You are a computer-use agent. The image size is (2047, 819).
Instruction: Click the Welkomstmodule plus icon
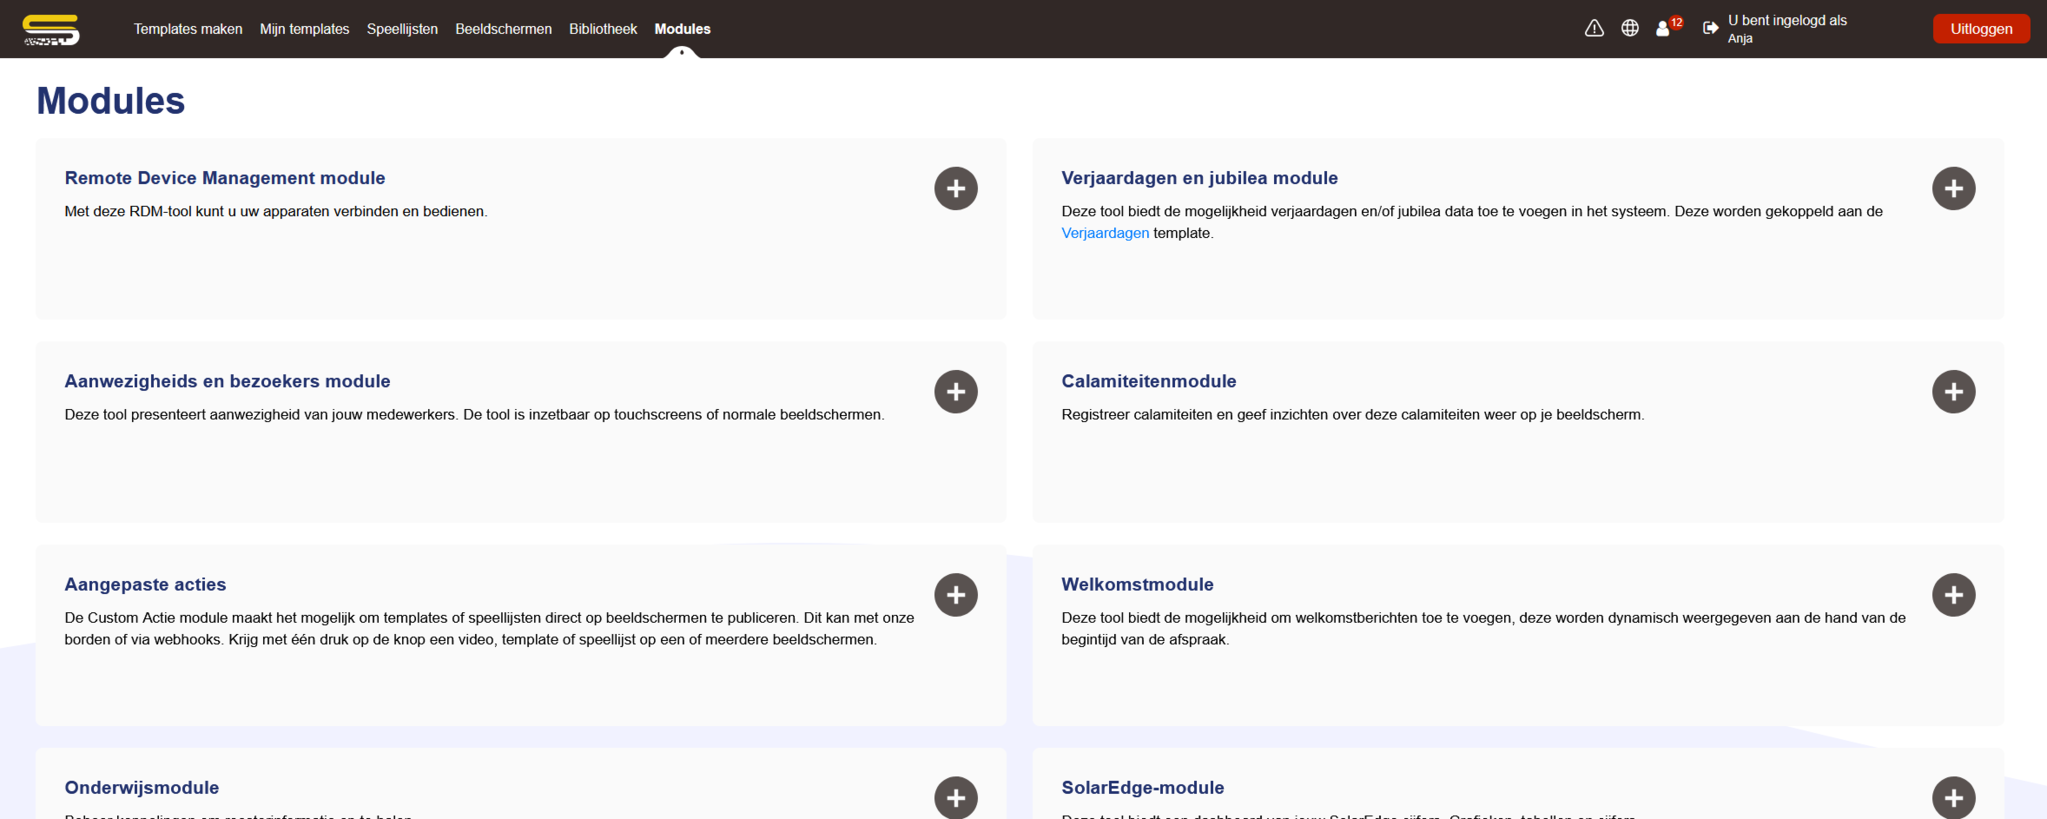pos(1952,595)
